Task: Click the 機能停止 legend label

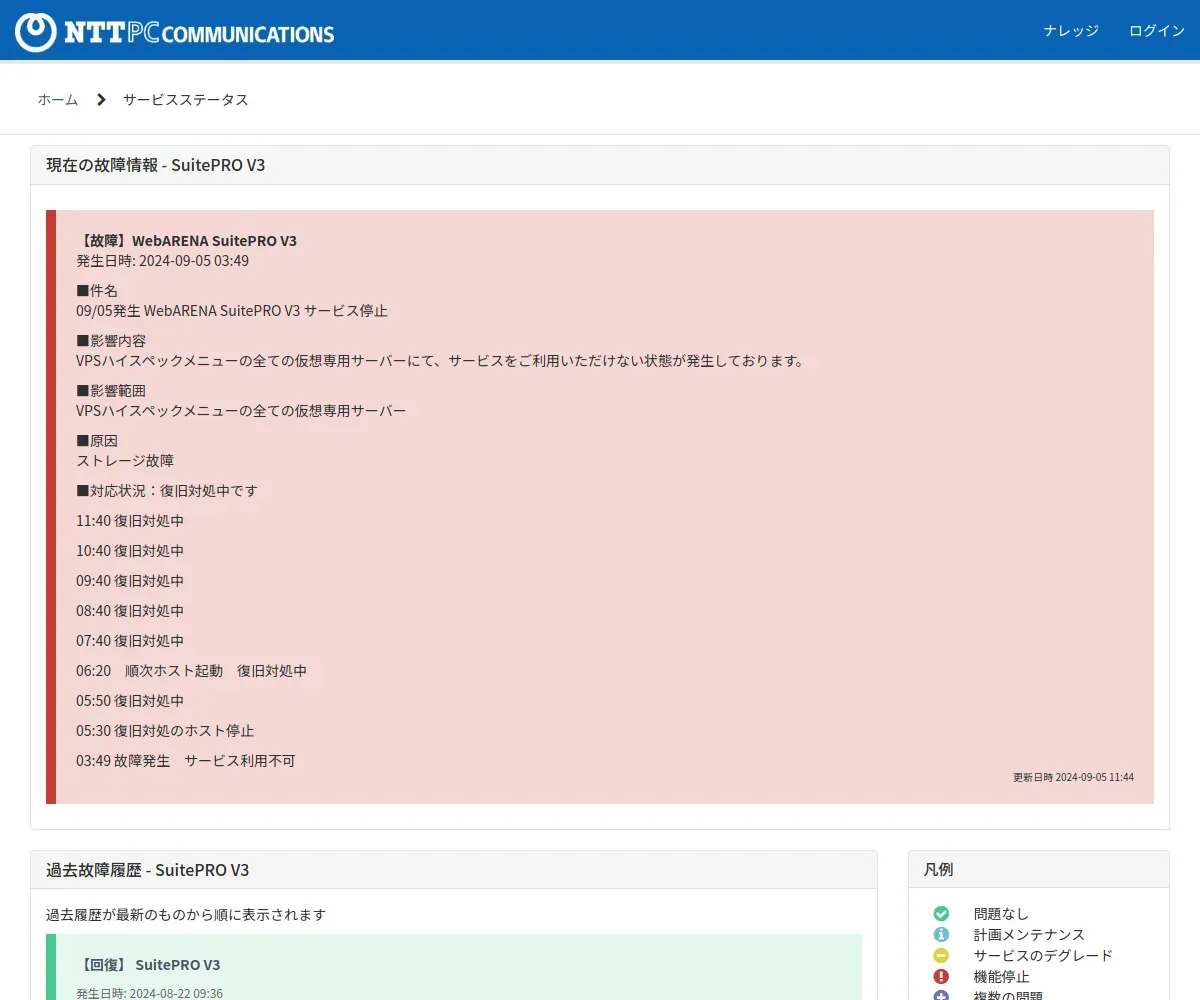Action: pos(1001,977)
